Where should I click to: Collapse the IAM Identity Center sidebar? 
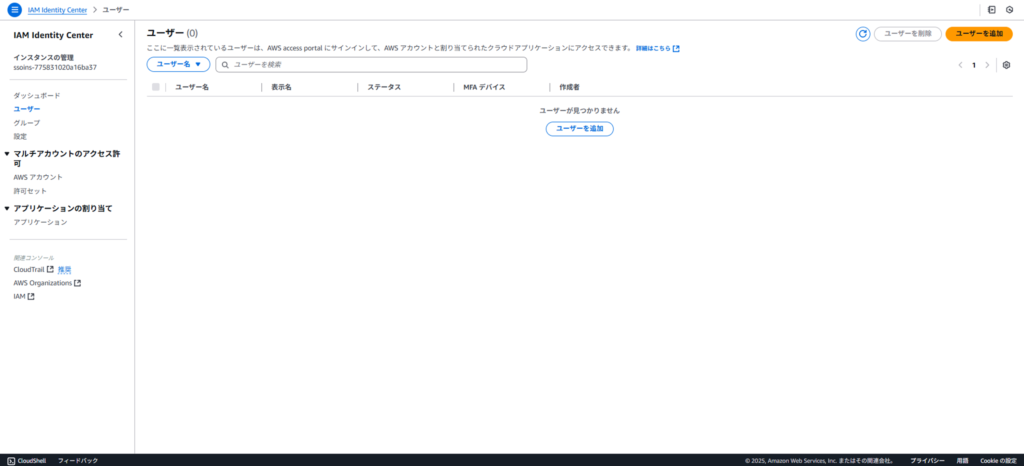pos(120,35)
